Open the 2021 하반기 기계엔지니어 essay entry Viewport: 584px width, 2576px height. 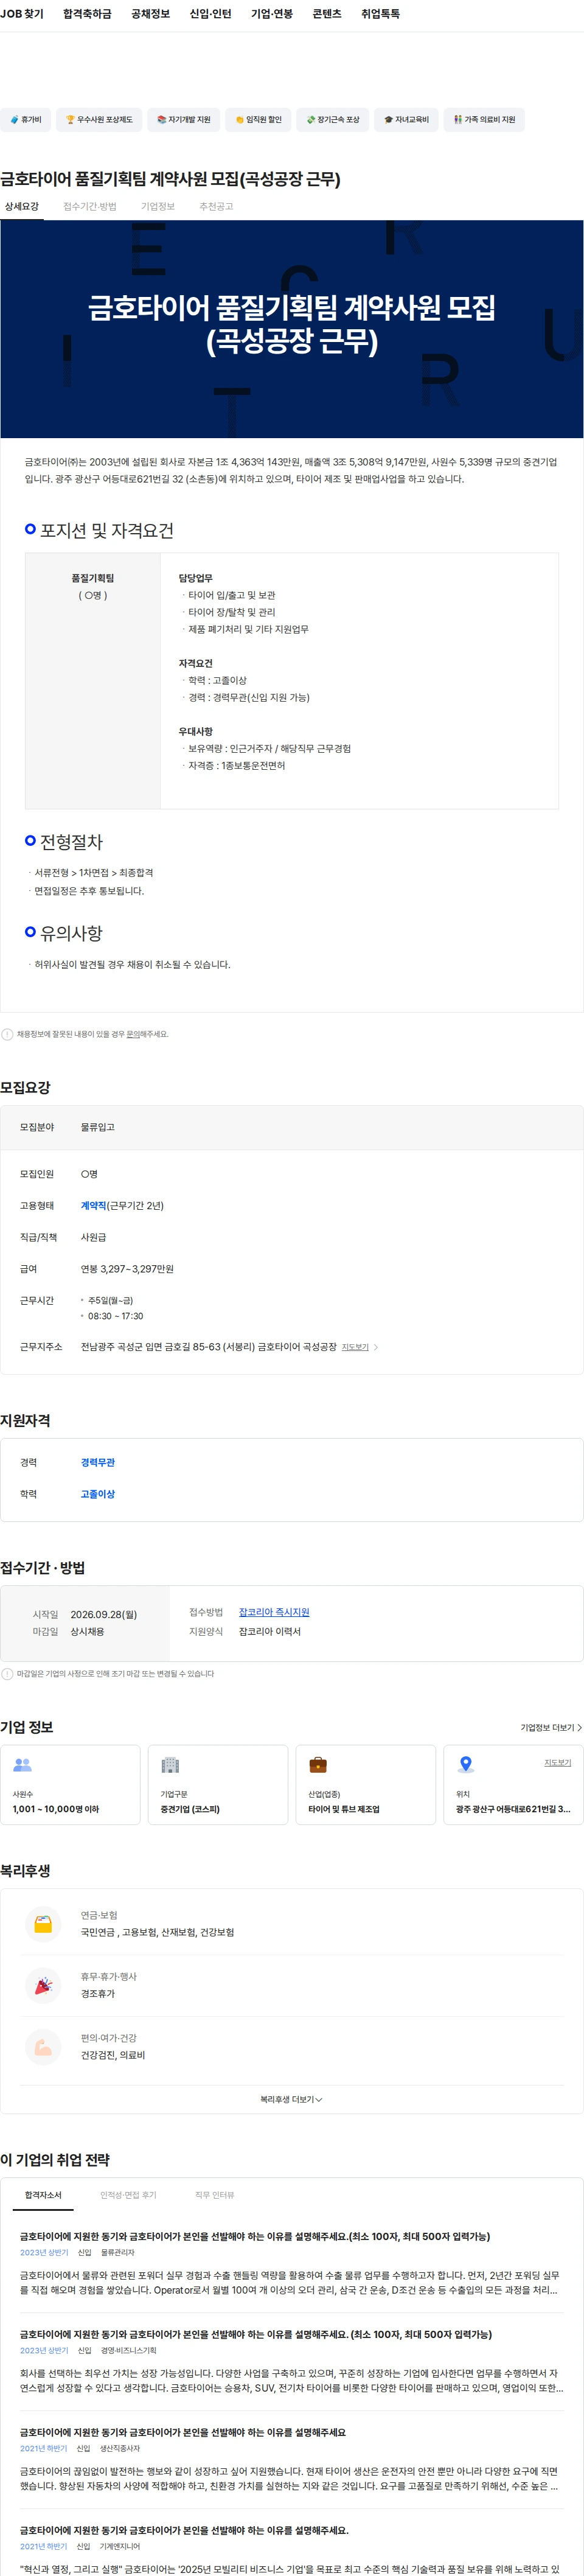tap(292, 2549)
